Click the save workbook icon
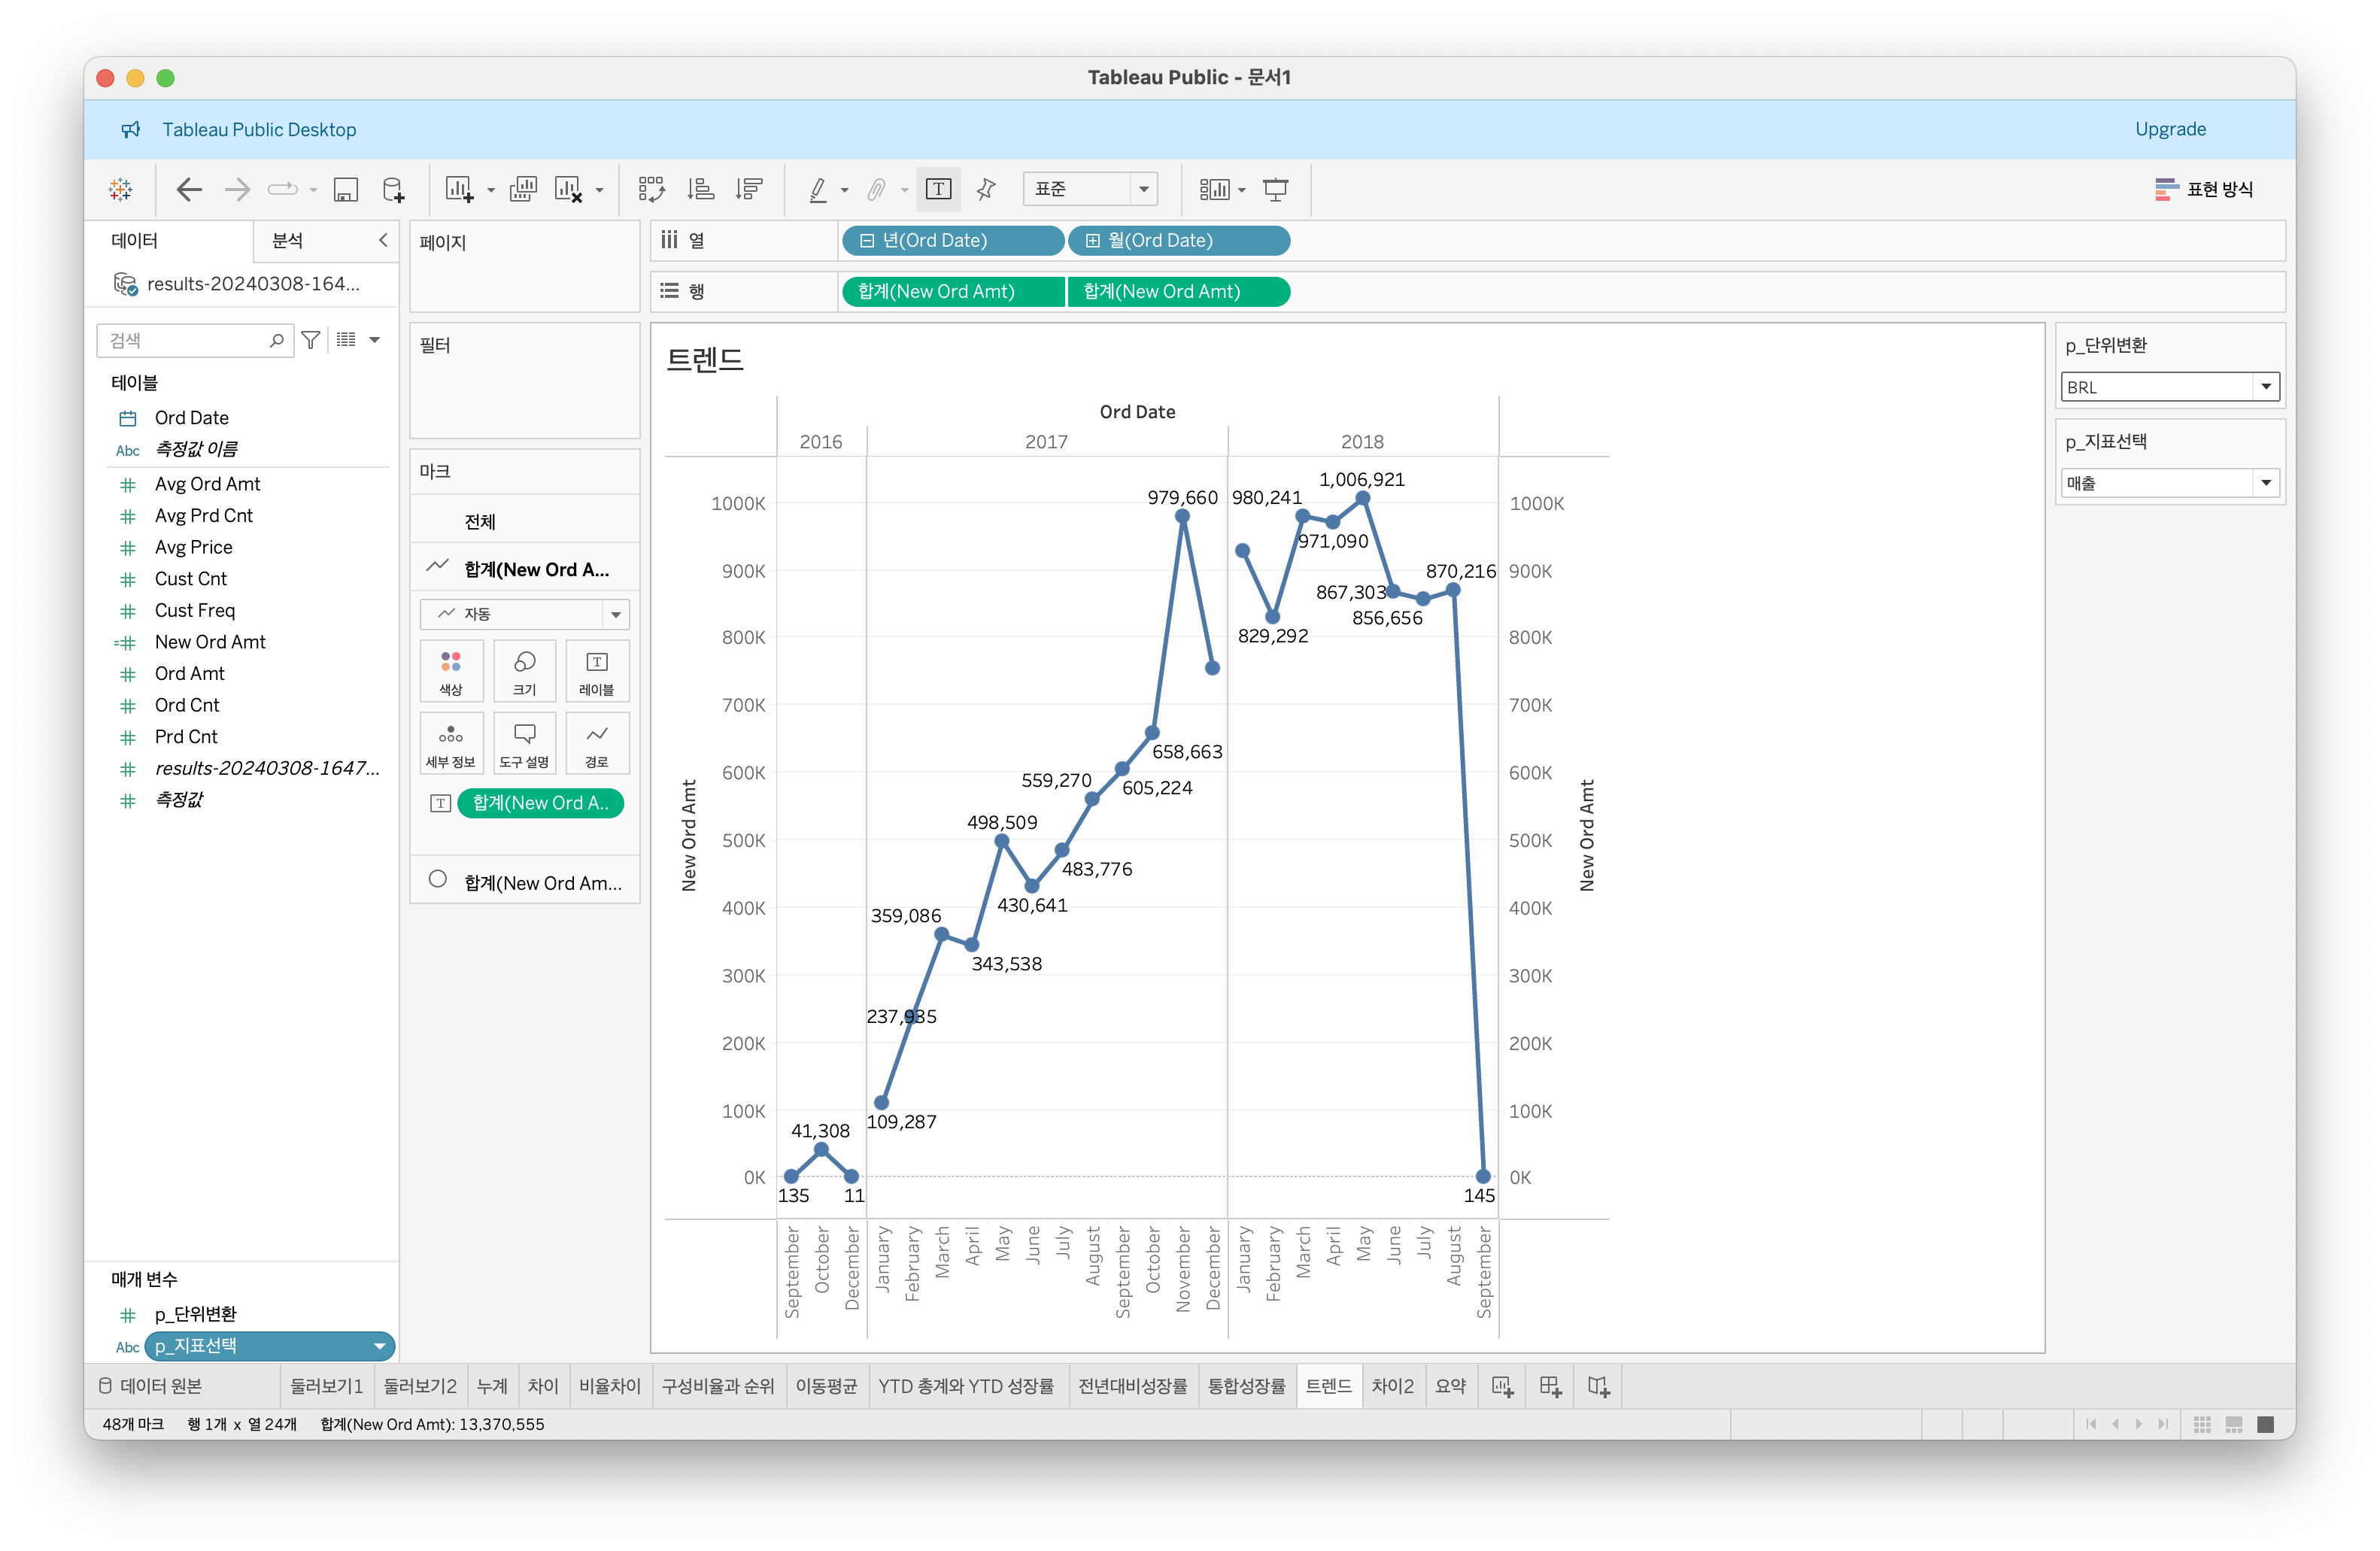Screen dimensions: 2380x1551 tap(346, 190)
